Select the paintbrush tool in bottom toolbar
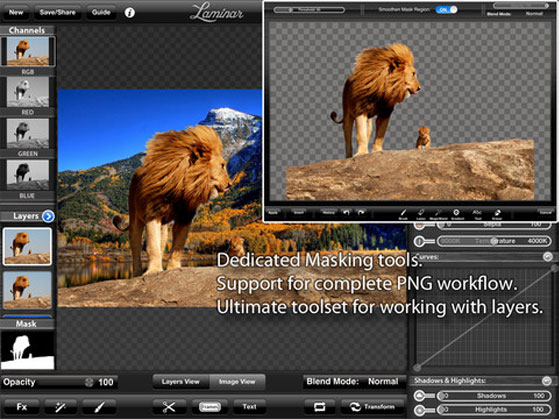This screenshot has height=419, width=560. point(99,406)
